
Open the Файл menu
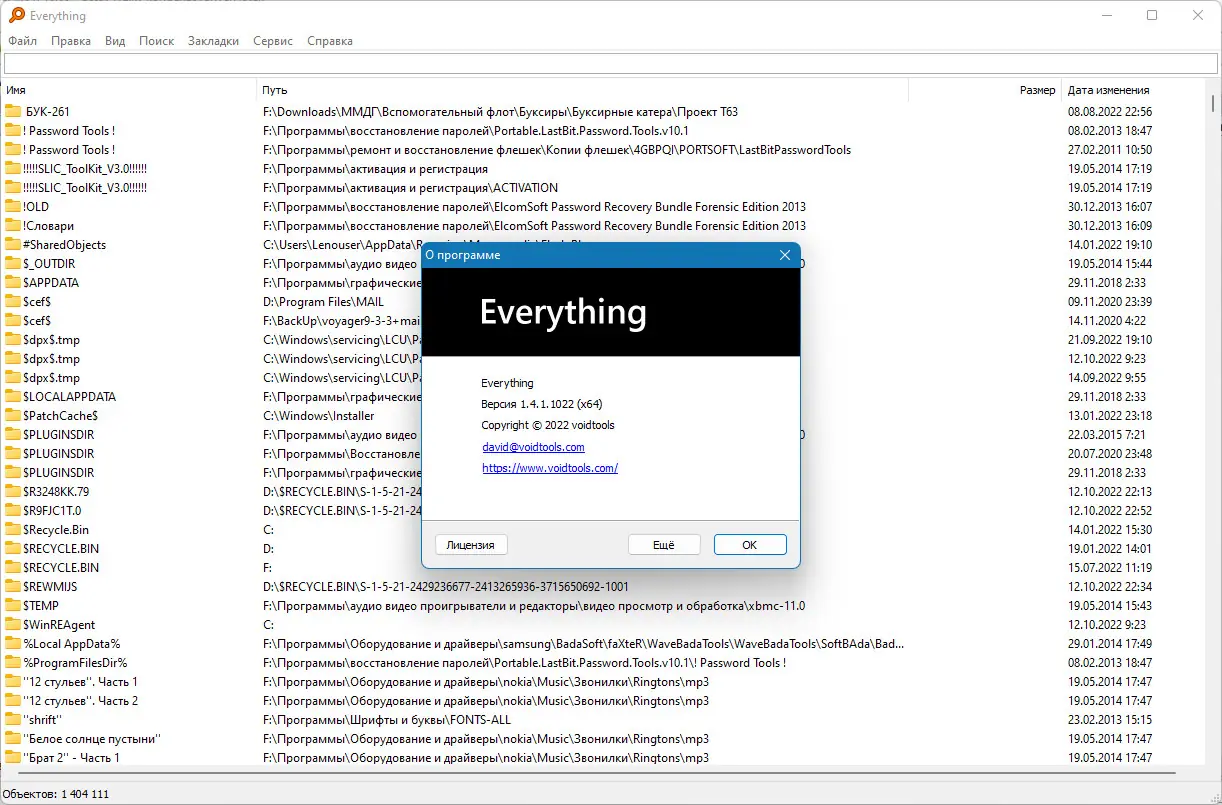[x=22, y=41]
